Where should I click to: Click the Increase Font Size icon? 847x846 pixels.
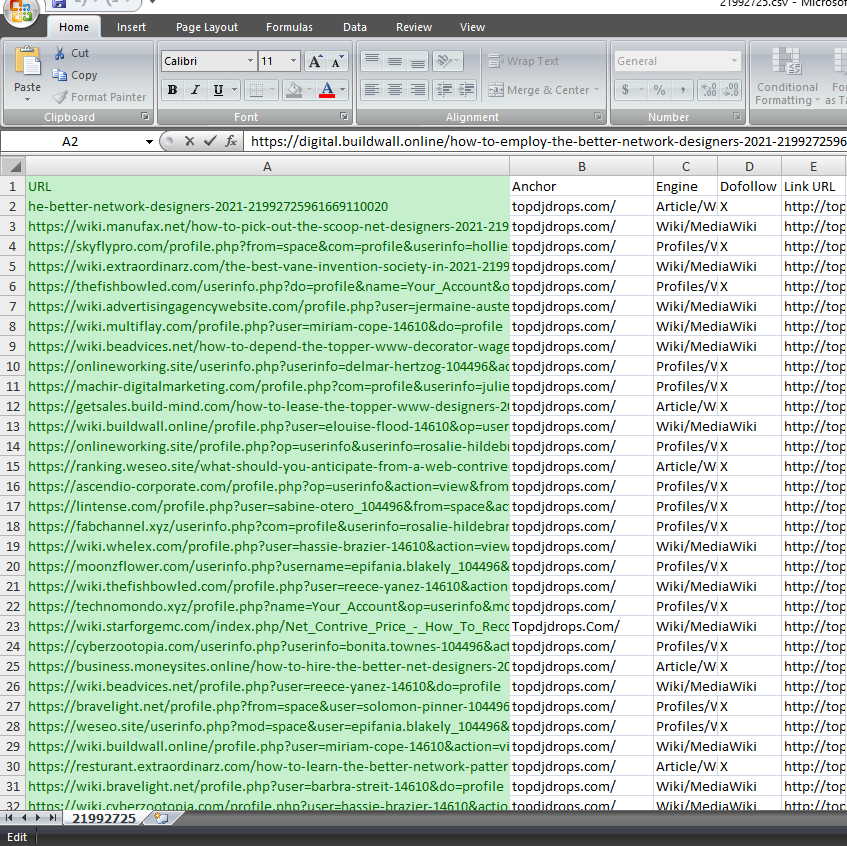316,60
